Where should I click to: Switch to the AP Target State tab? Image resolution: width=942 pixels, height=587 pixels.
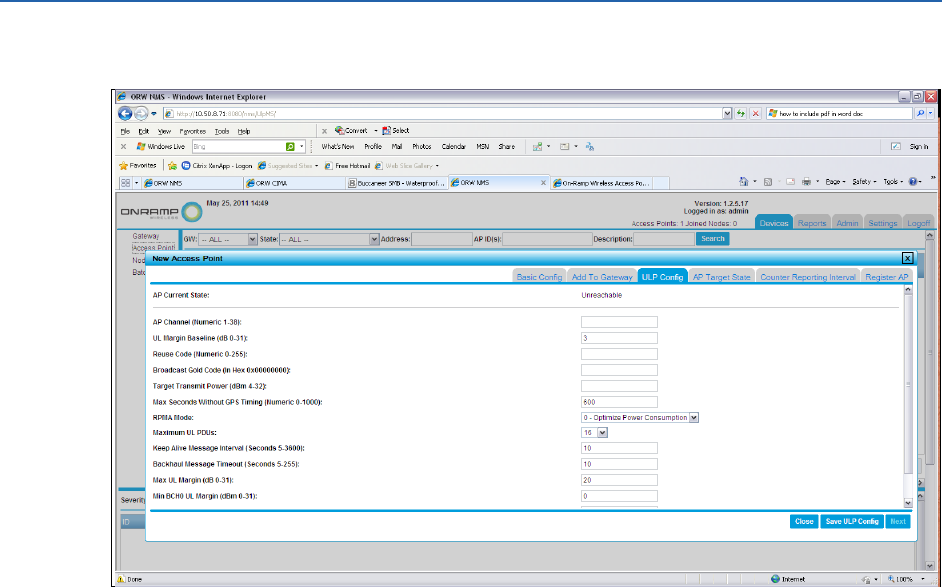tap(722, 276)
